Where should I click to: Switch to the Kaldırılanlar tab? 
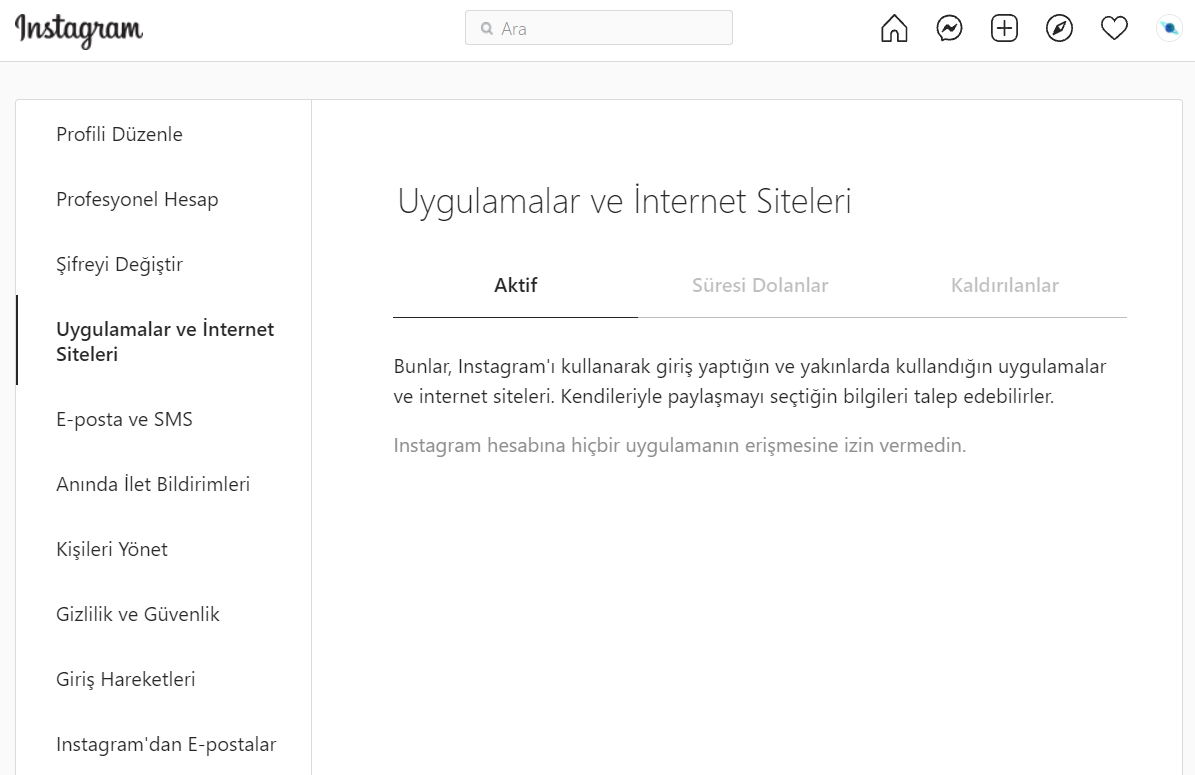point(1004,286)
